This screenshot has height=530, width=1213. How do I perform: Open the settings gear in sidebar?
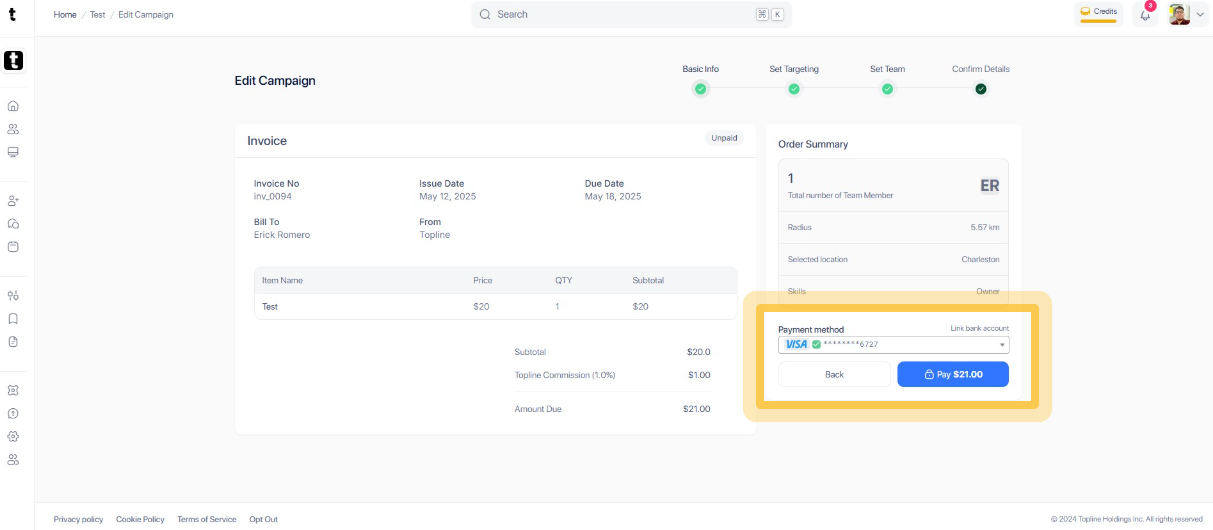pos(13,436)
